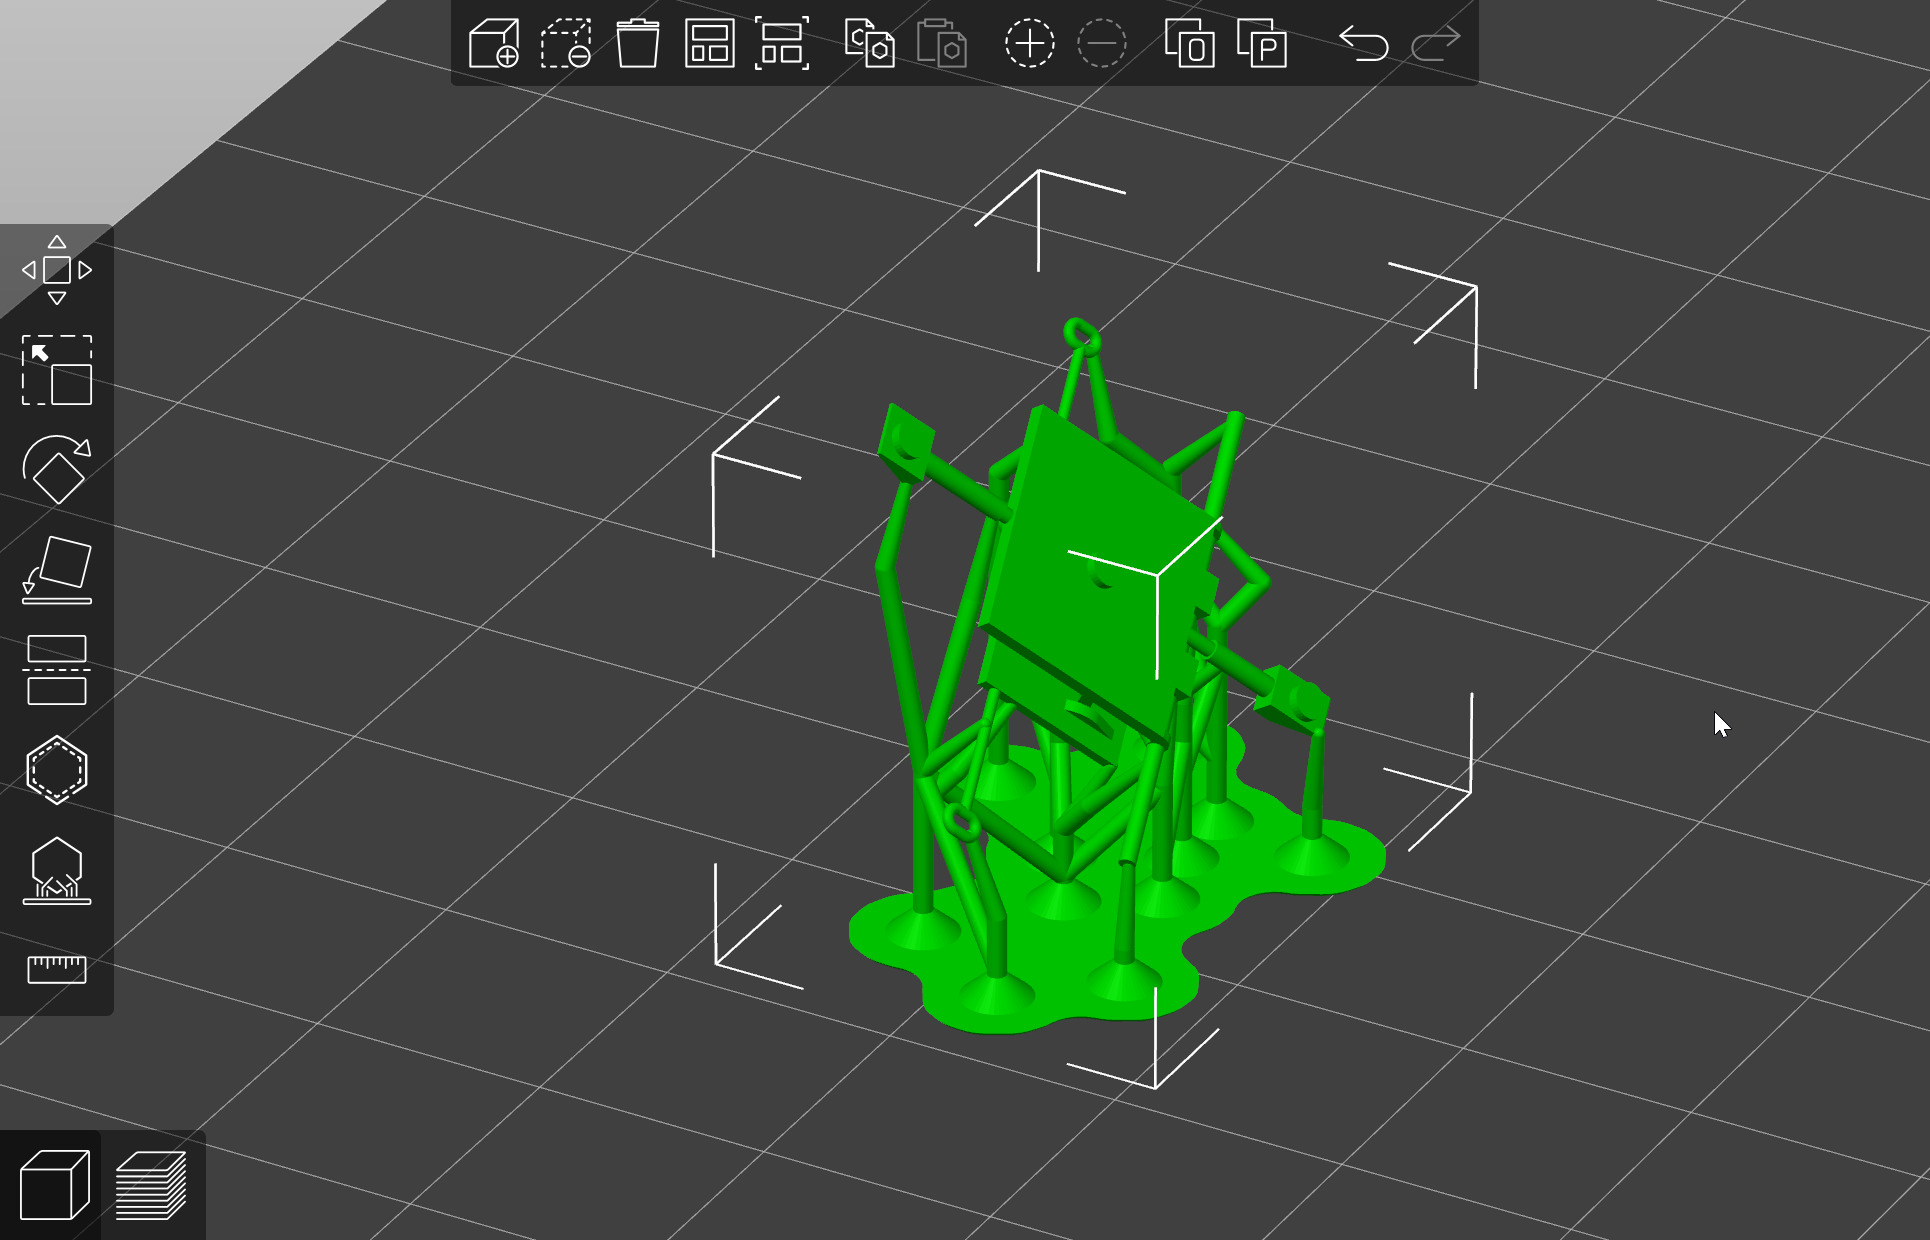The width and height of the screenshot is (1930, 1240).
Task: Select the Move gizmo tool
Action: 57,270
